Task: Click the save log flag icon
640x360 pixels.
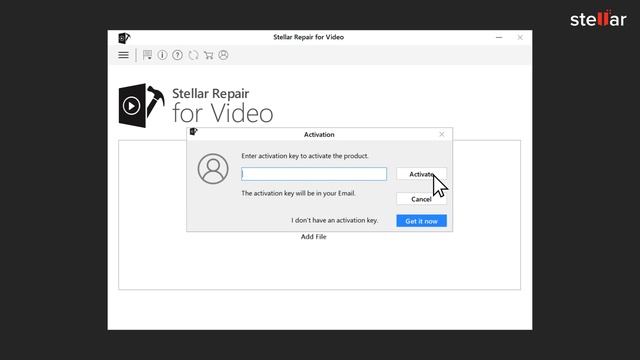Action: point(147,55)
